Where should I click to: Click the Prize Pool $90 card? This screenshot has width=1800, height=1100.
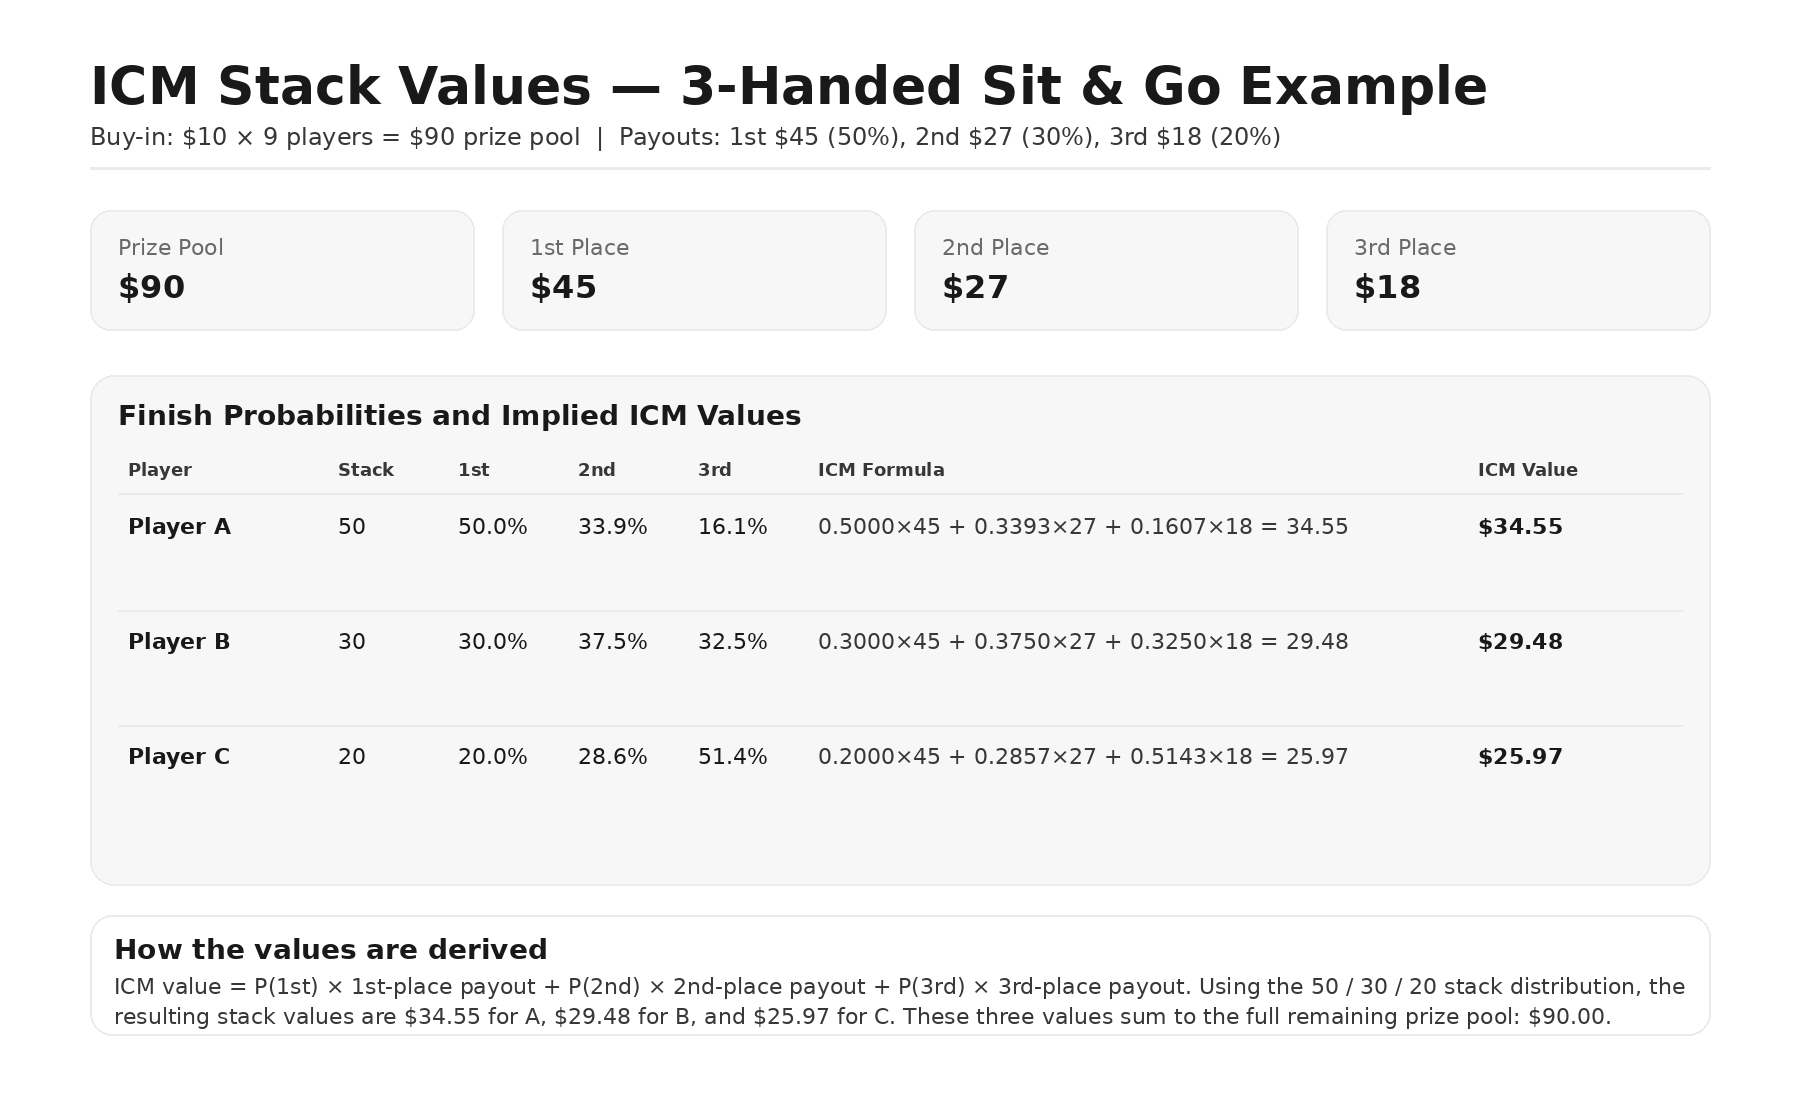[x=282, y=270]
